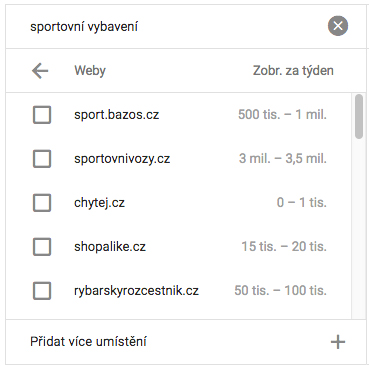Select the chytej.cz site name

(99, 203)
